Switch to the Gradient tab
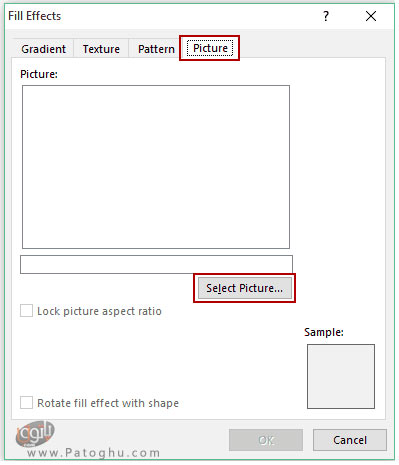 [43, 49]
